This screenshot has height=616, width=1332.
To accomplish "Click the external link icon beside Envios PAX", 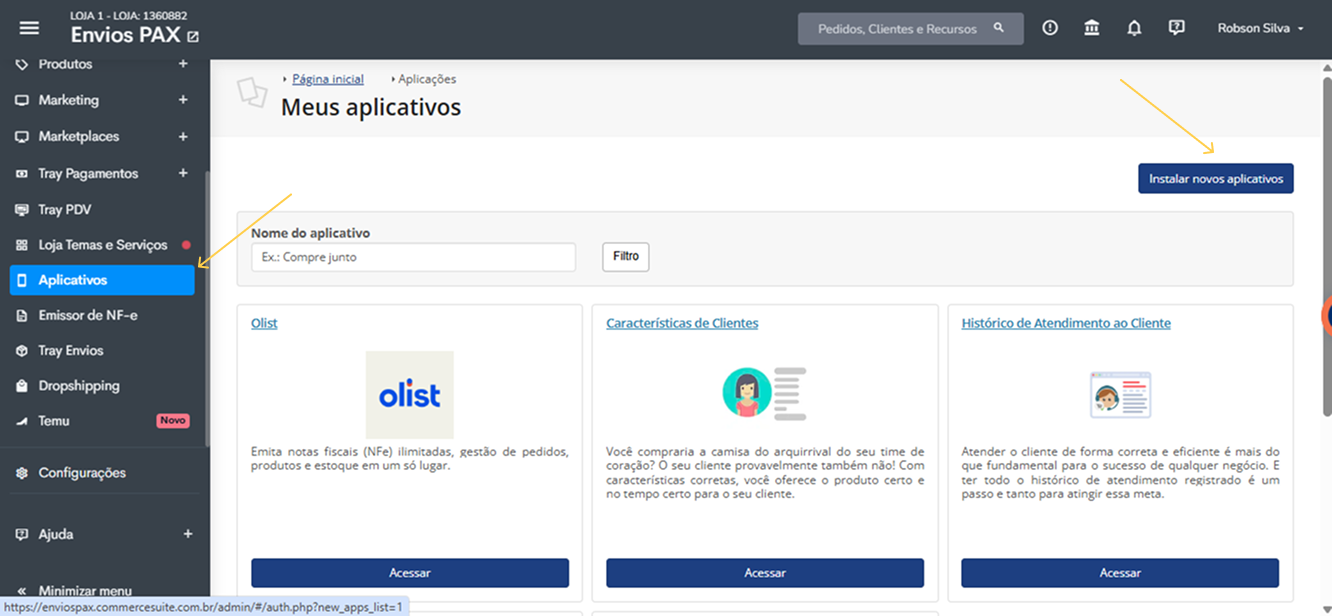I will coord(193,37).
